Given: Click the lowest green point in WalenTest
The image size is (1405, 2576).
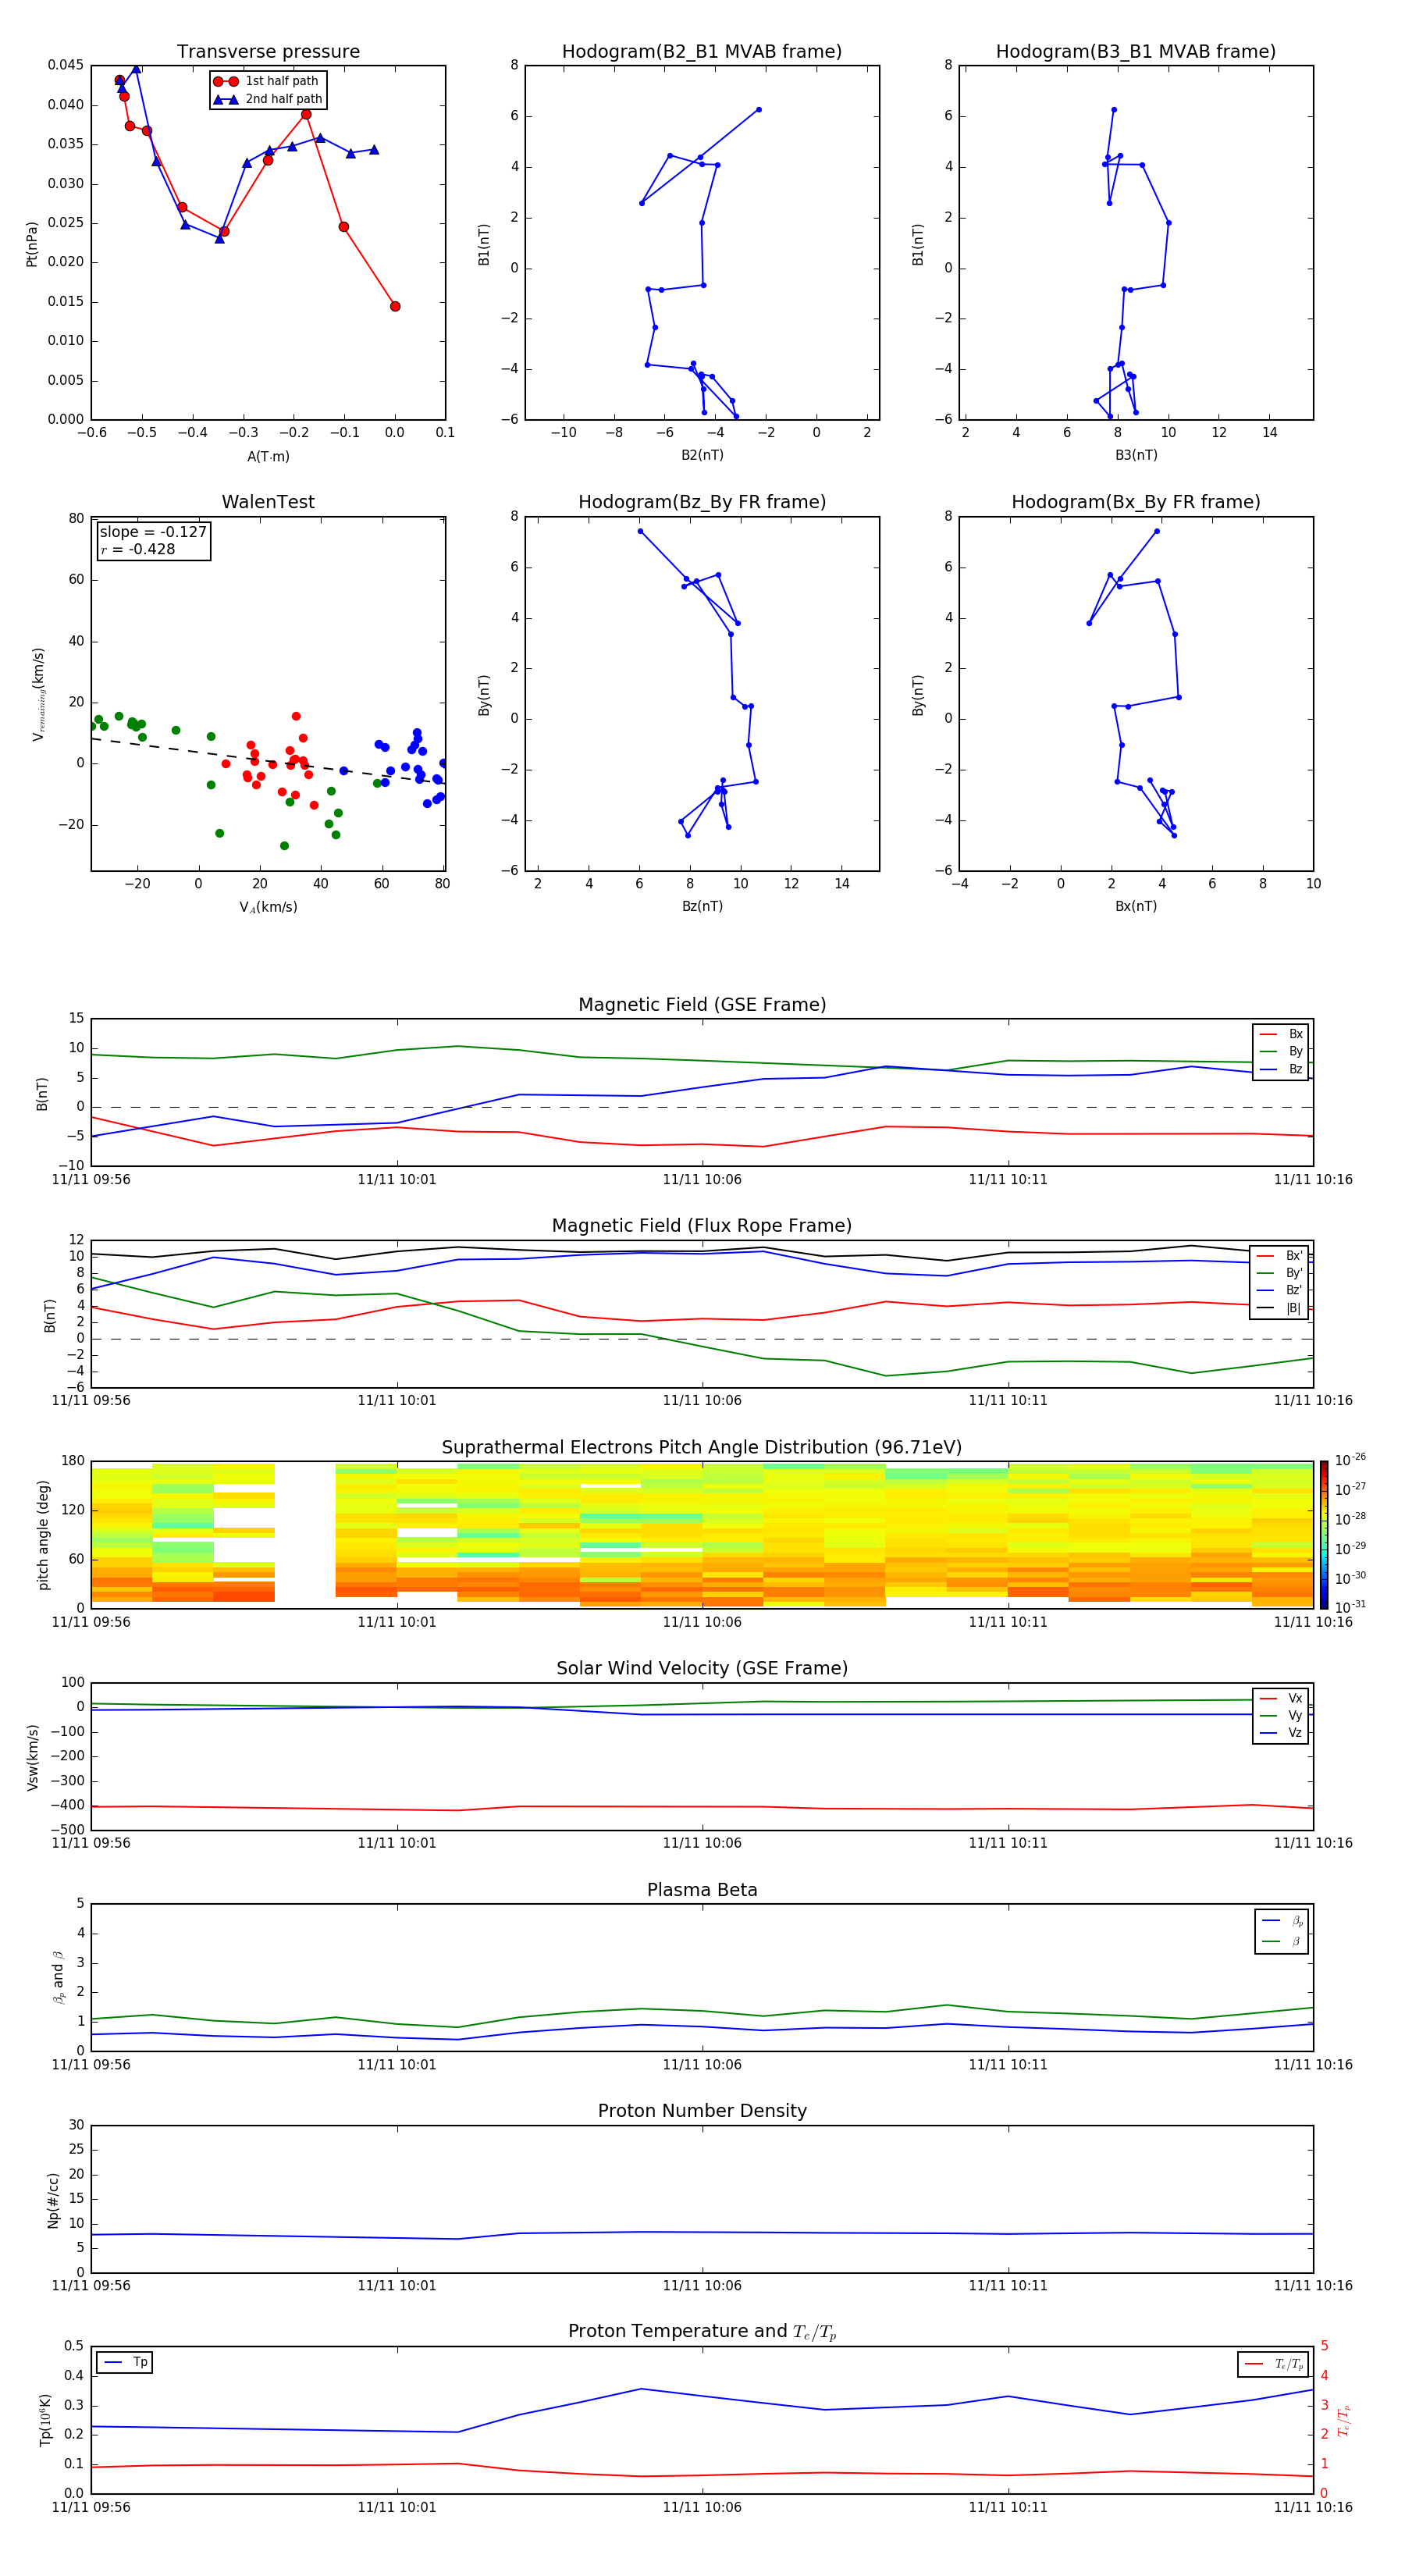Looking at the screenshot, I should pos(284,846).
